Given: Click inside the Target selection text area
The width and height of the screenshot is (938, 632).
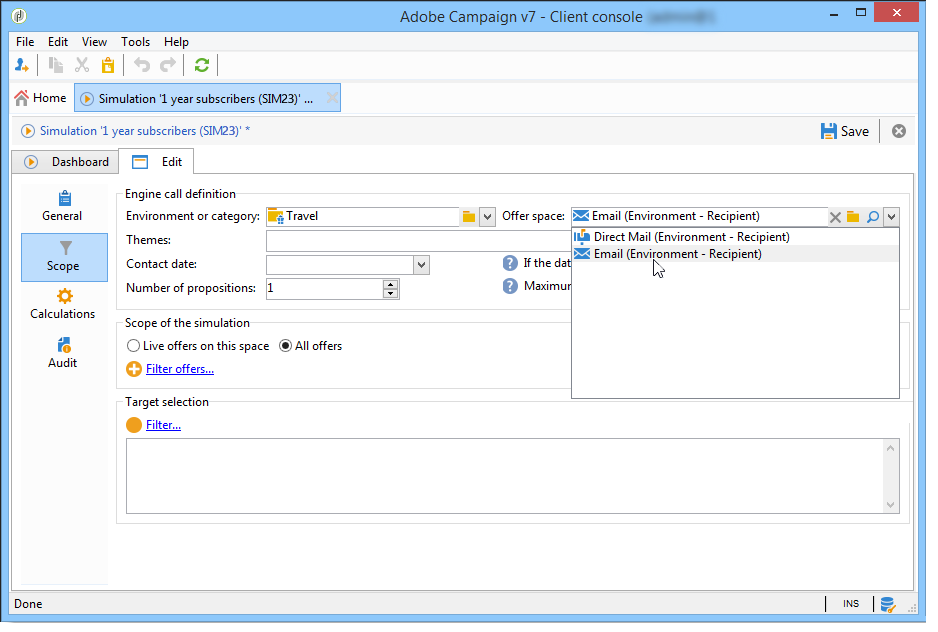Looking at the screenshot, I should click(x=505, y=477).
